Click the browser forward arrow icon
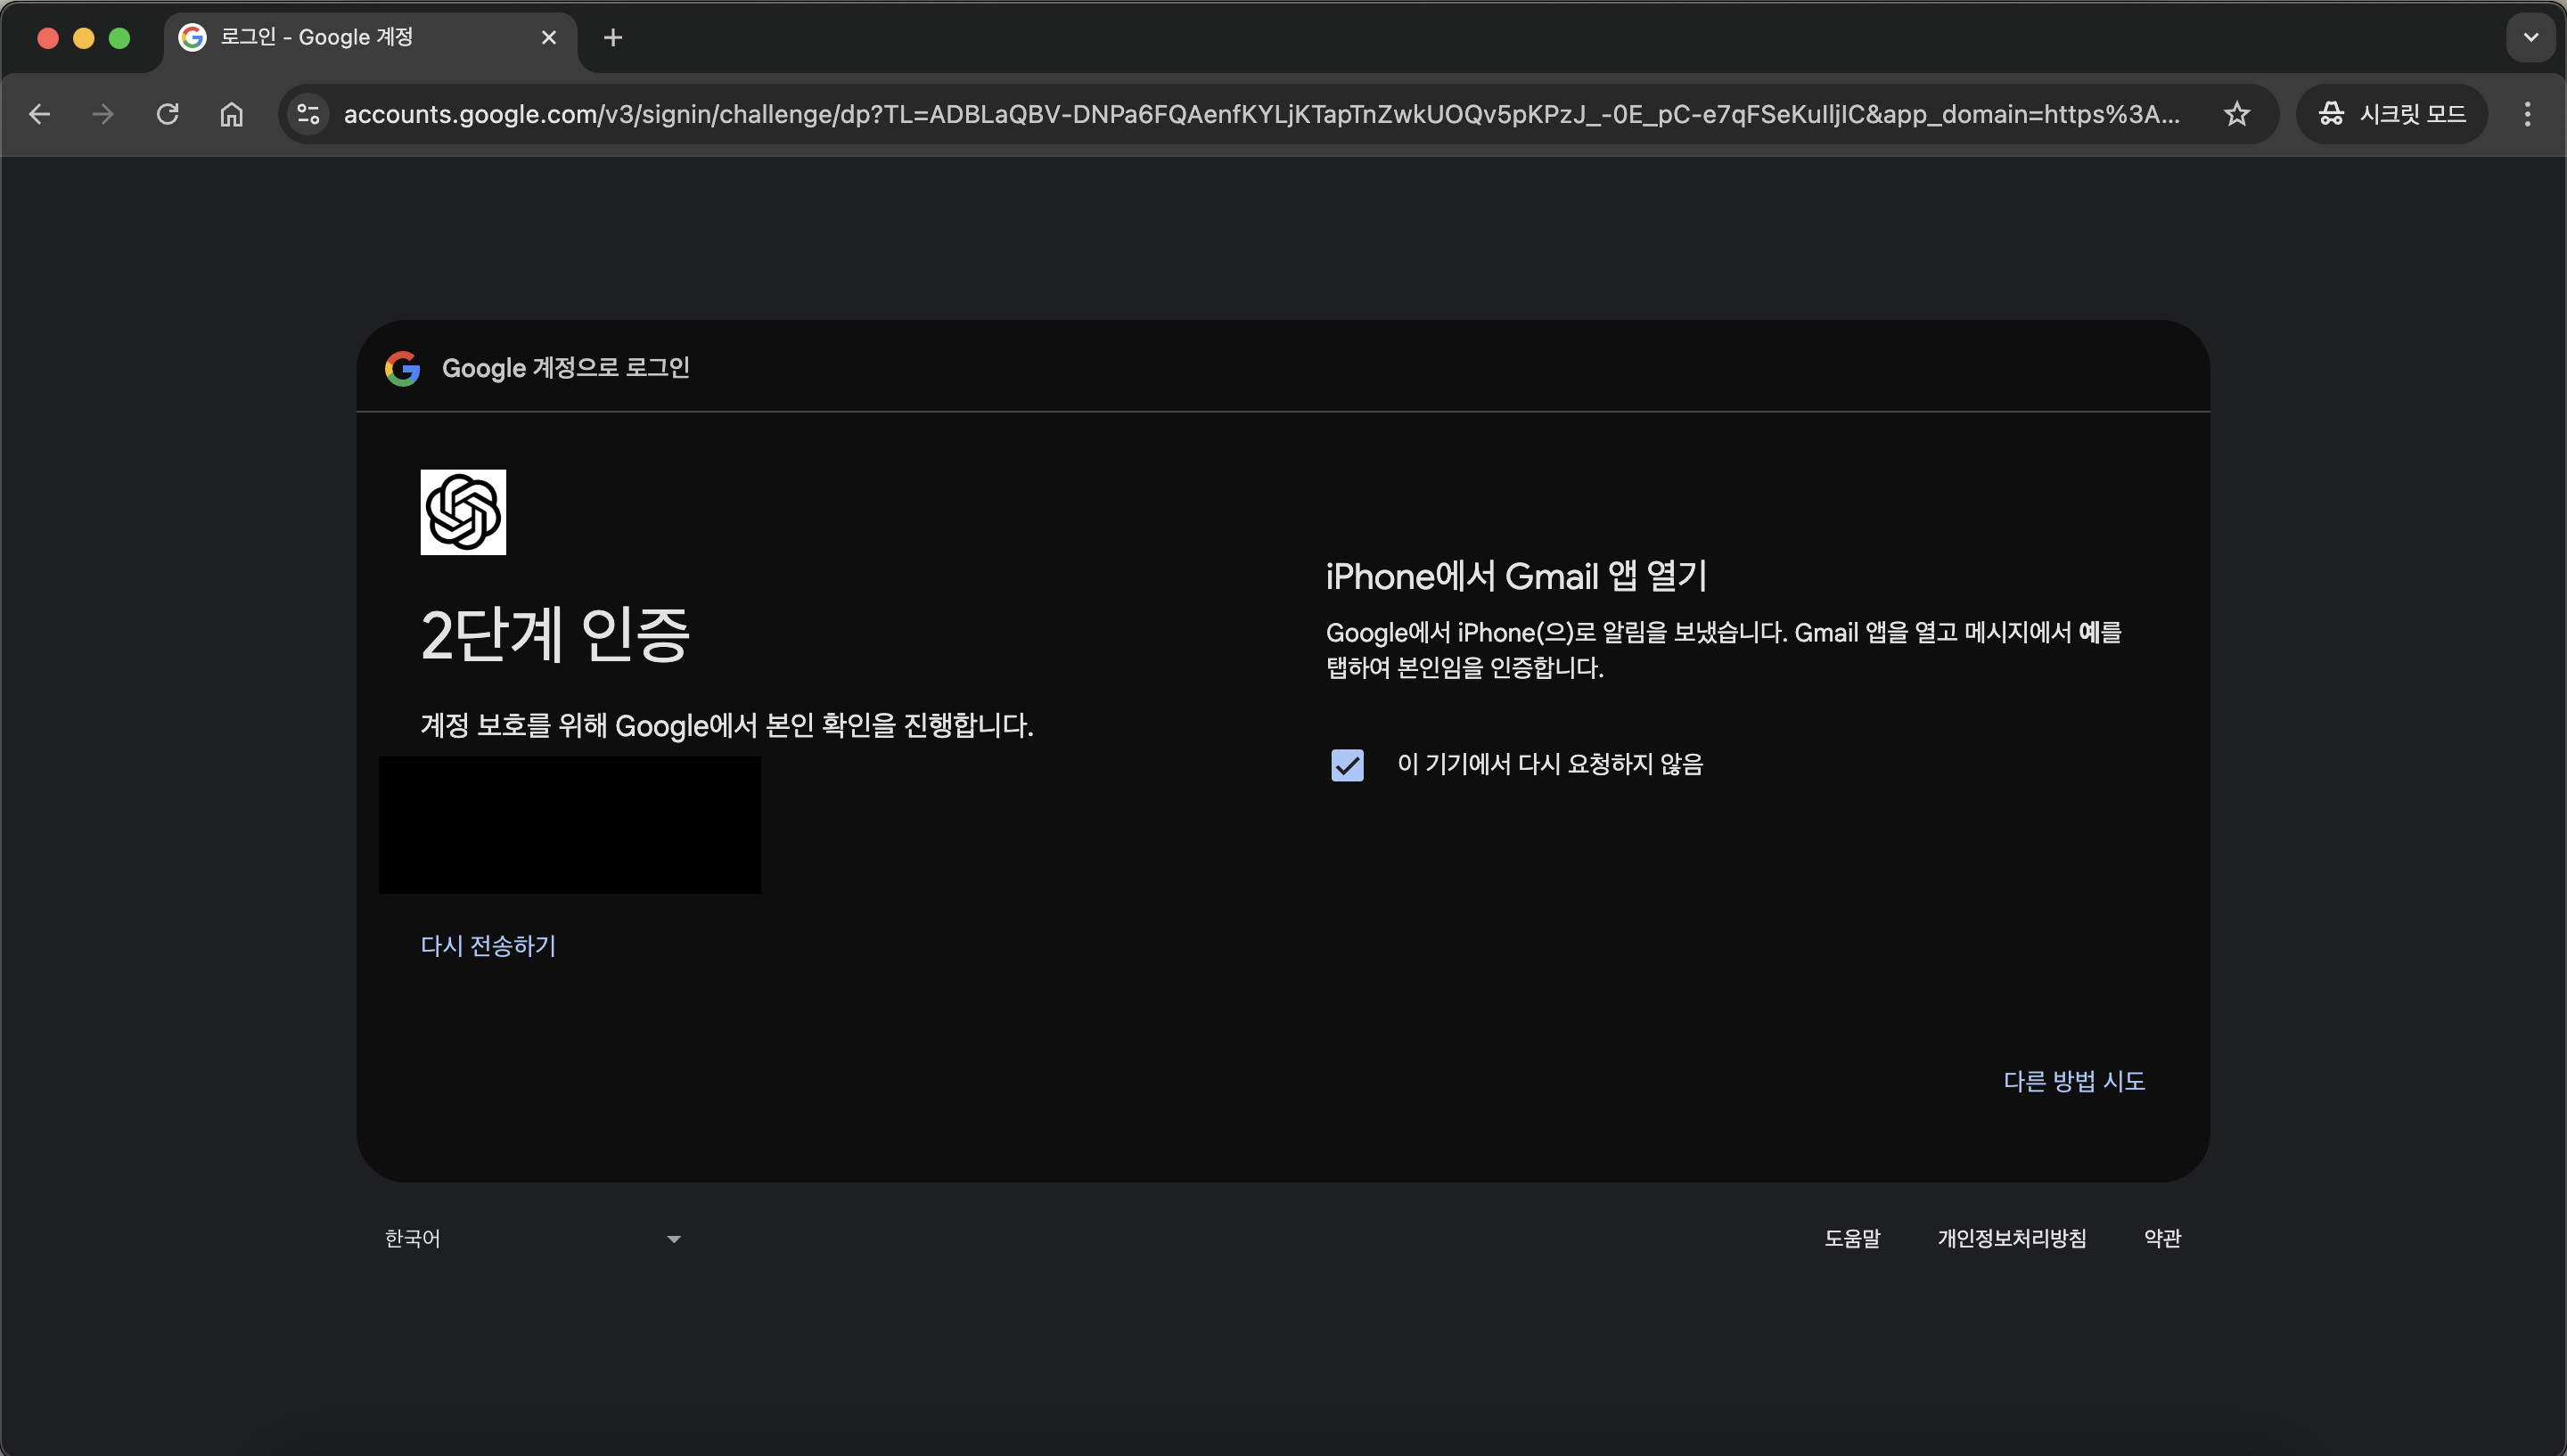The height and width of the screenshot is (1456, 2567). coord(103,114)
